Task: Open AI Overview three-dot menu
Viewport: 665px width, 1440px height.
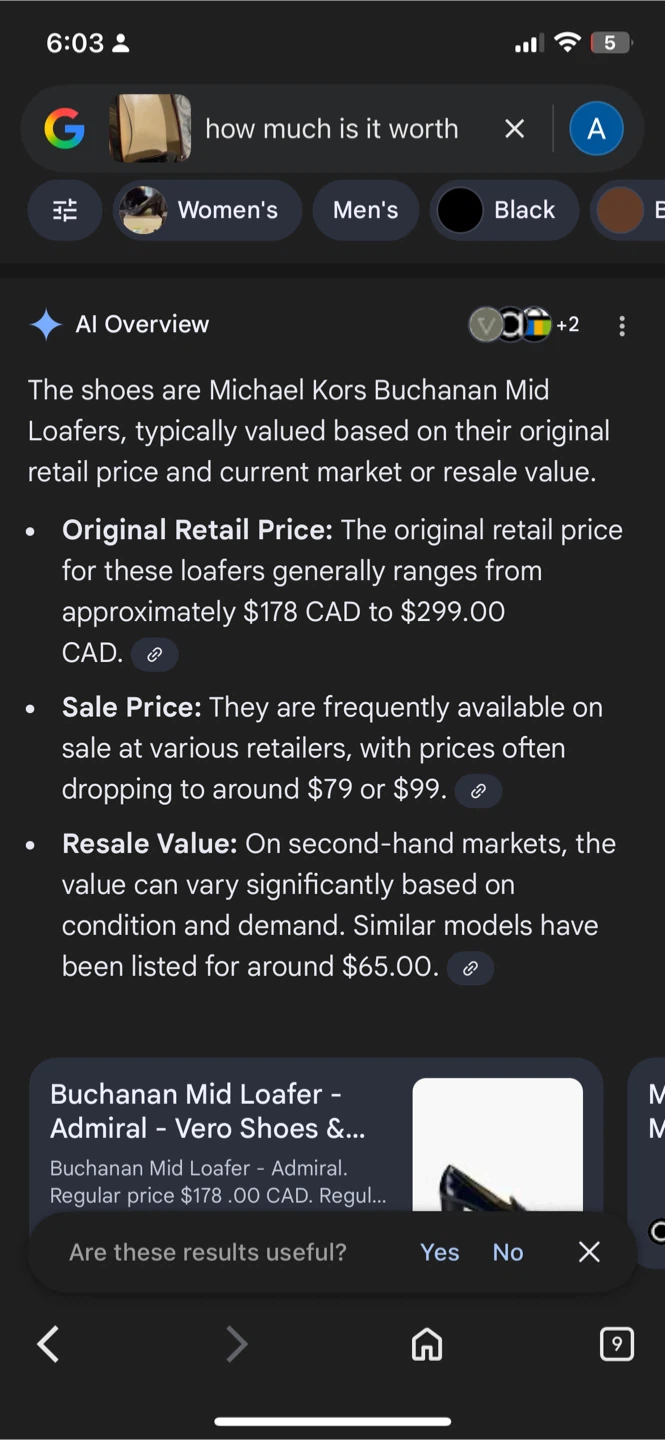Action: point(622,326)
